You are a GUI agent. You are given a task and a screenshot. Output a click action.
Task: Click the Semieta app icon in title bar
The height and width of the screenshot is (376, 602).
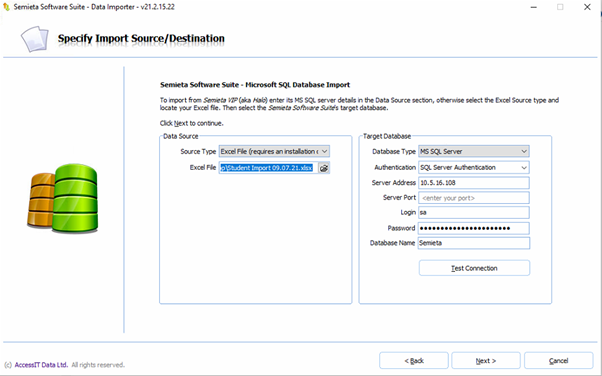[6, 7]
